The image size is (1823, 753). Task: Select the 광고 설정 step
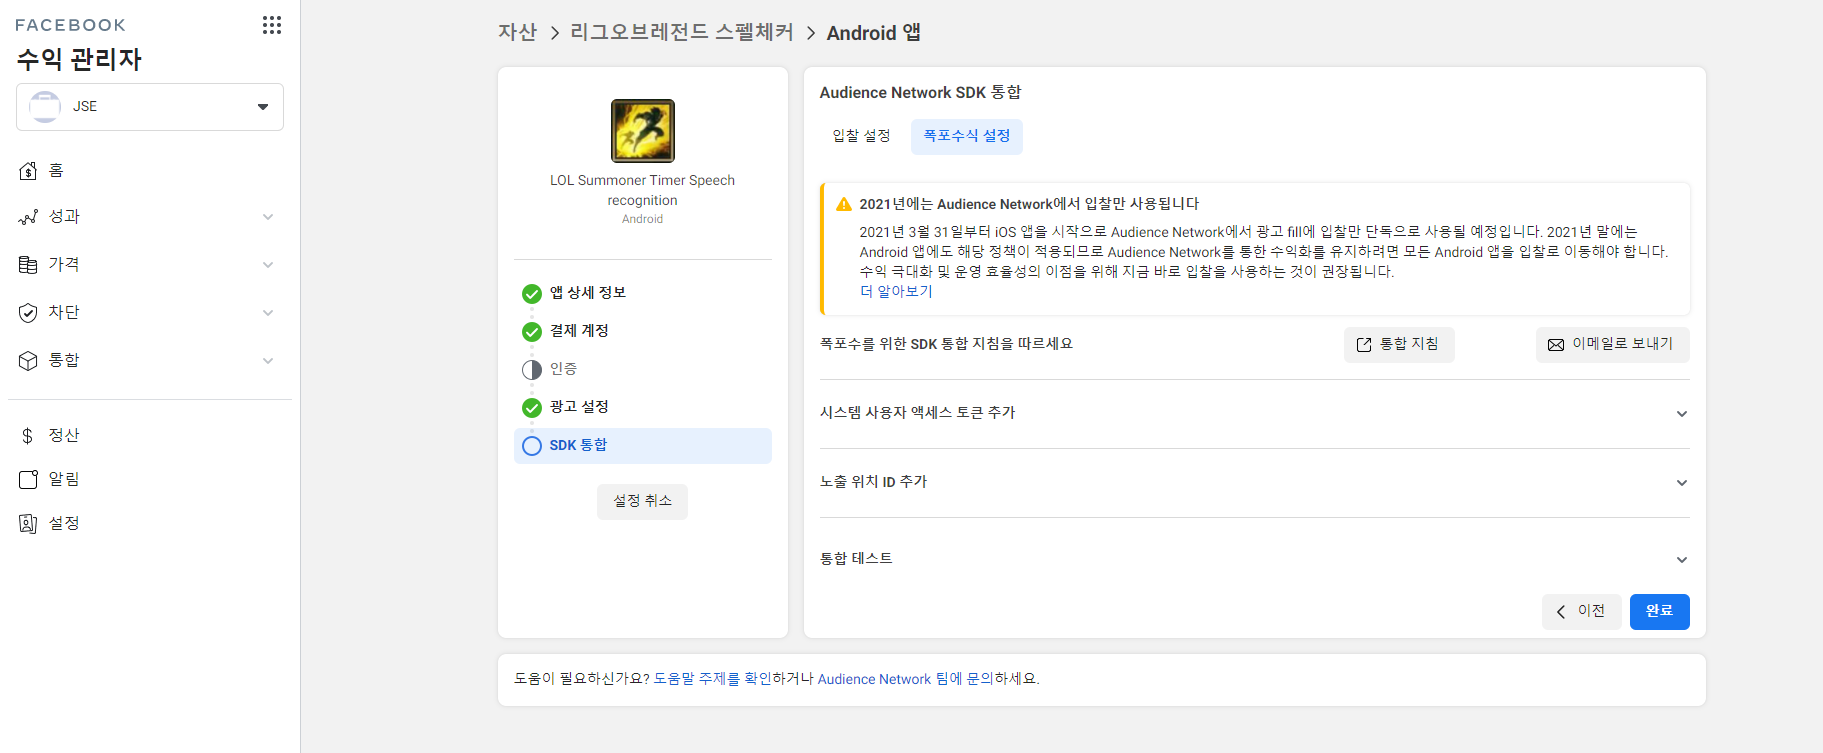643,407
